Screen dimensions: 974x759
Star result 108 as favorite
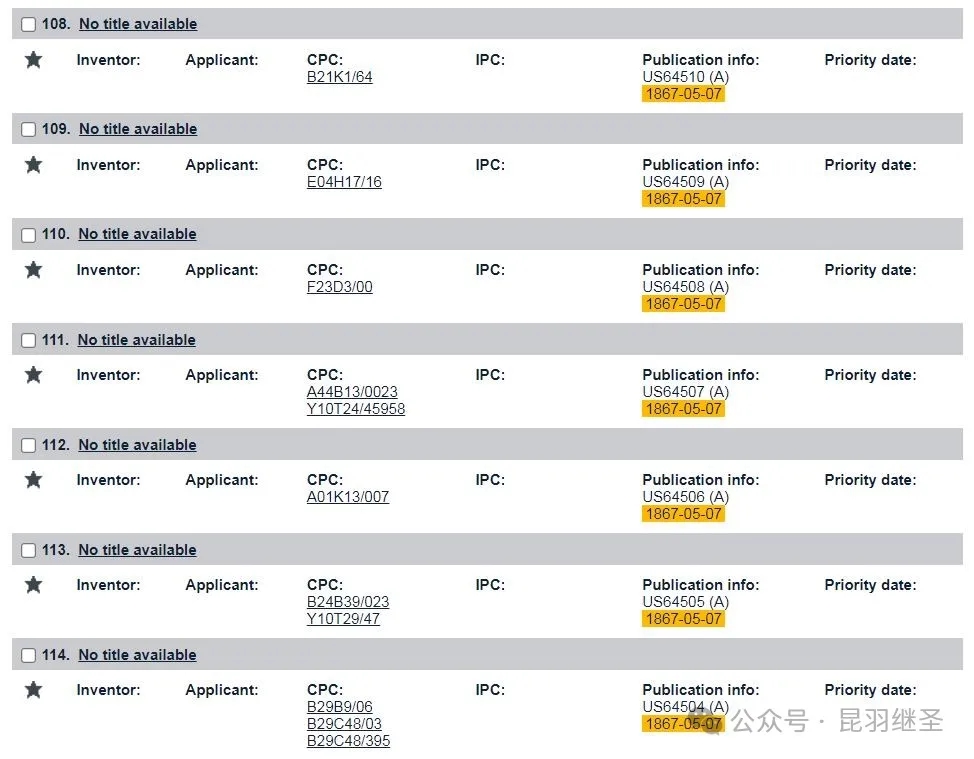pyautogui.click(x=34, y=60)
